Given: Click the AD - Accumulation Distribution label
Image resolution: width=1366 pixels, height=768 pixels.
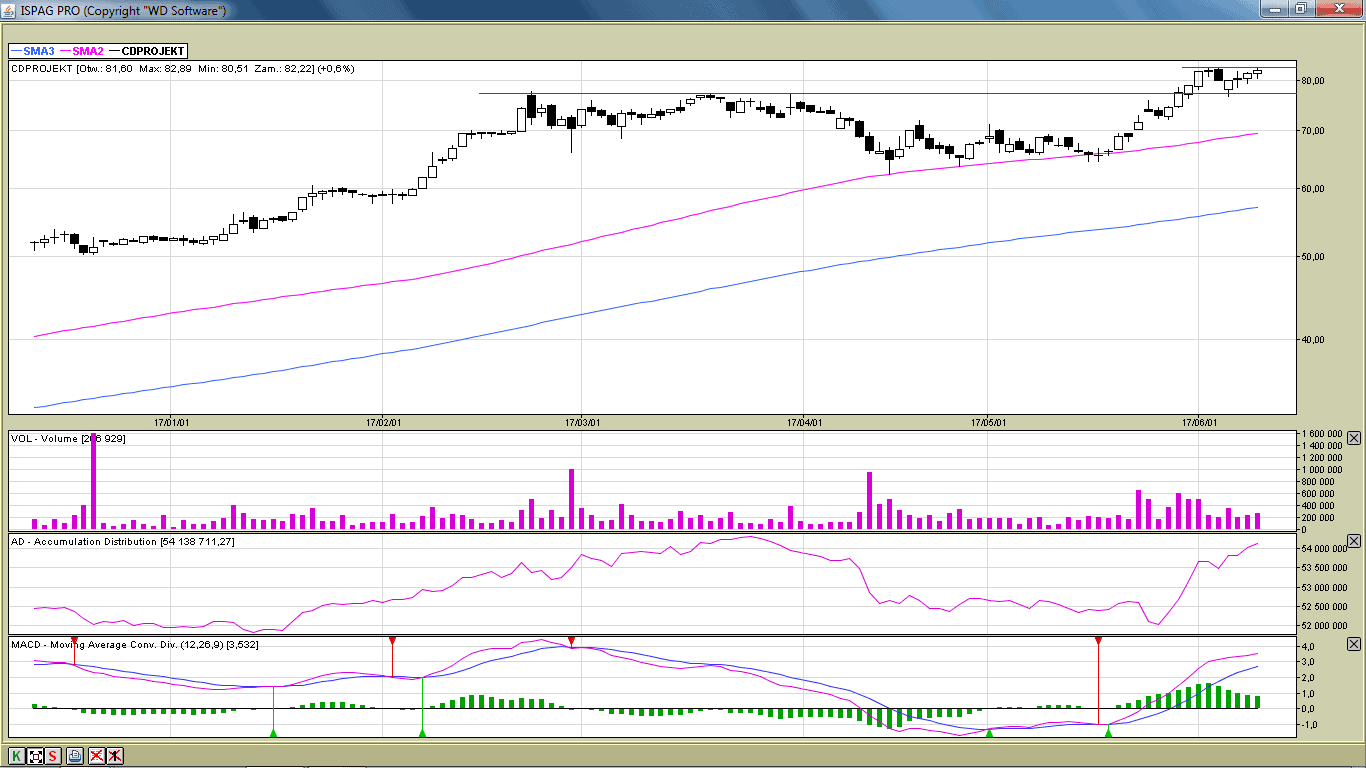Looking at the screenshot, I should 123,542.
